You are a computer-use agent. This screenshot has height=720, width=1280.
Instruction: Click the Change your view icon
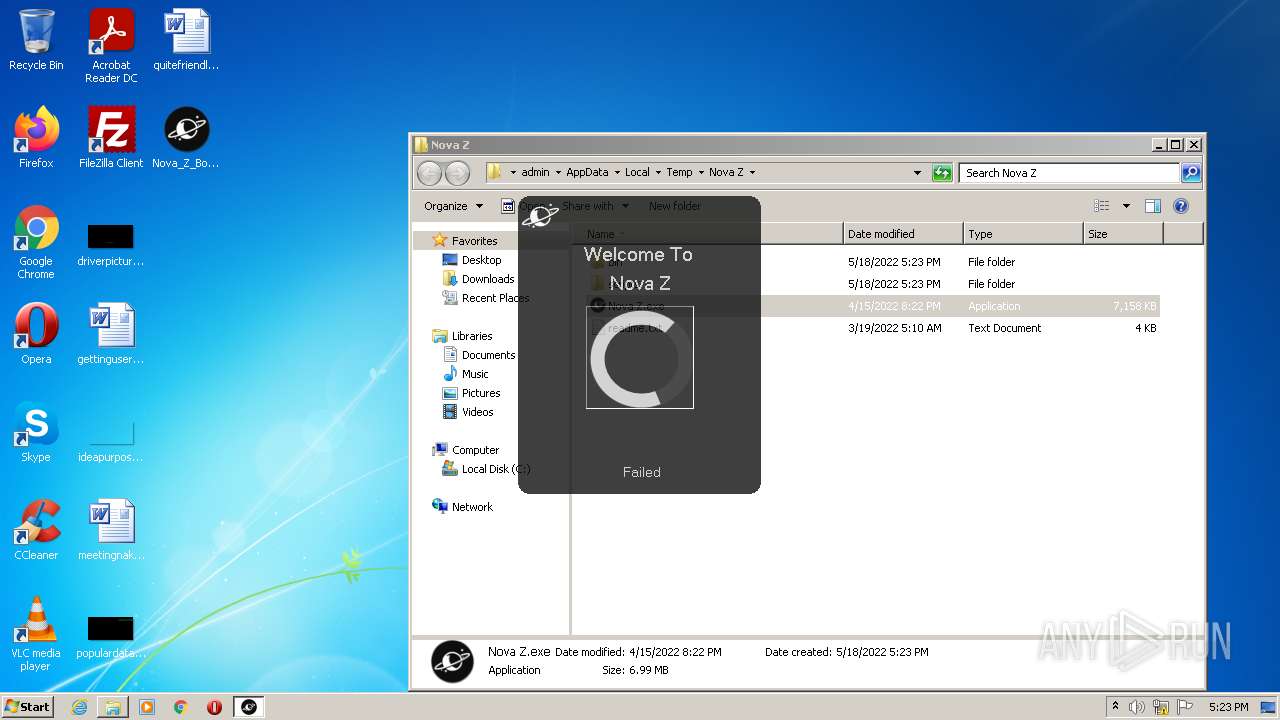click(x=1101, y=206)
